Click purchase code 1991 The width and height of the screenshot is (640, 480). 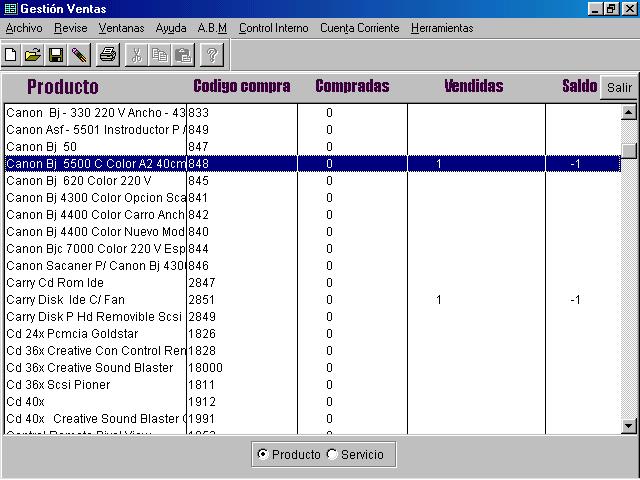[x=202, y=419]
